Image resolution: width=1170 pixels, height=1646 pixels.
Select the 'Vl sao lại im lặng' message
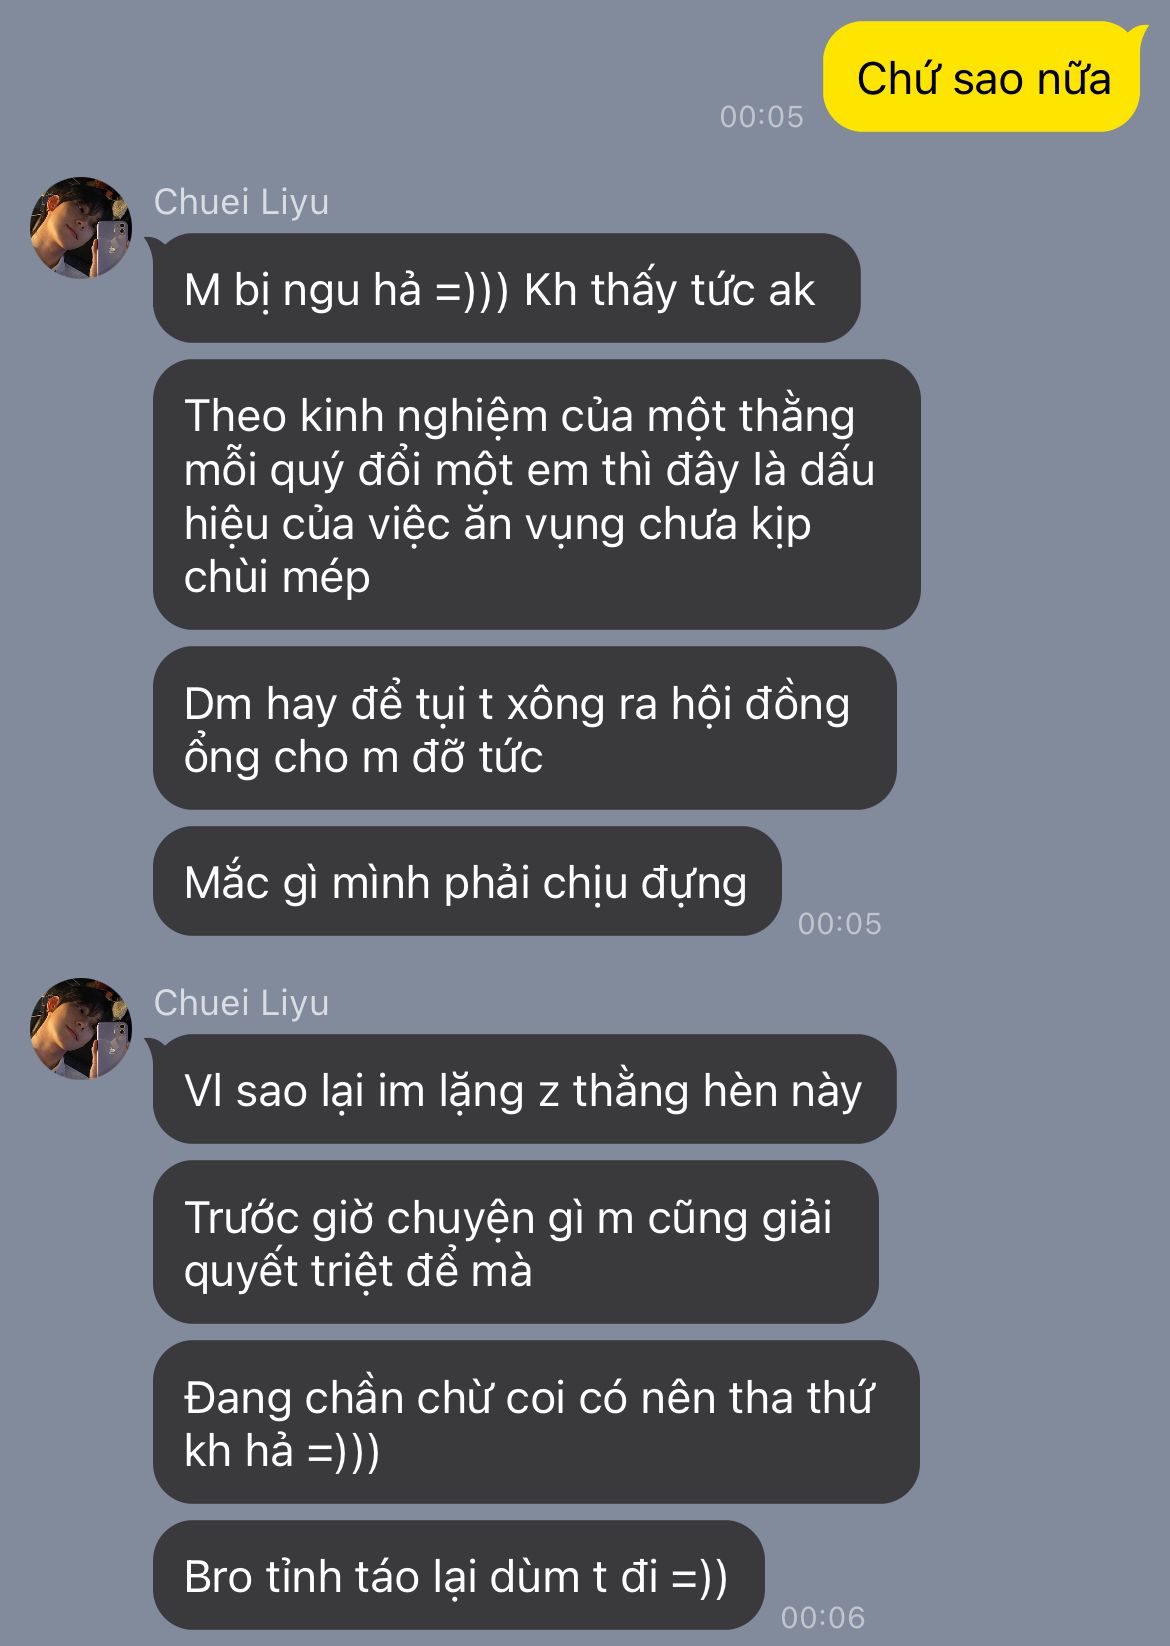pyautogui.click(x=524, y=1090)
